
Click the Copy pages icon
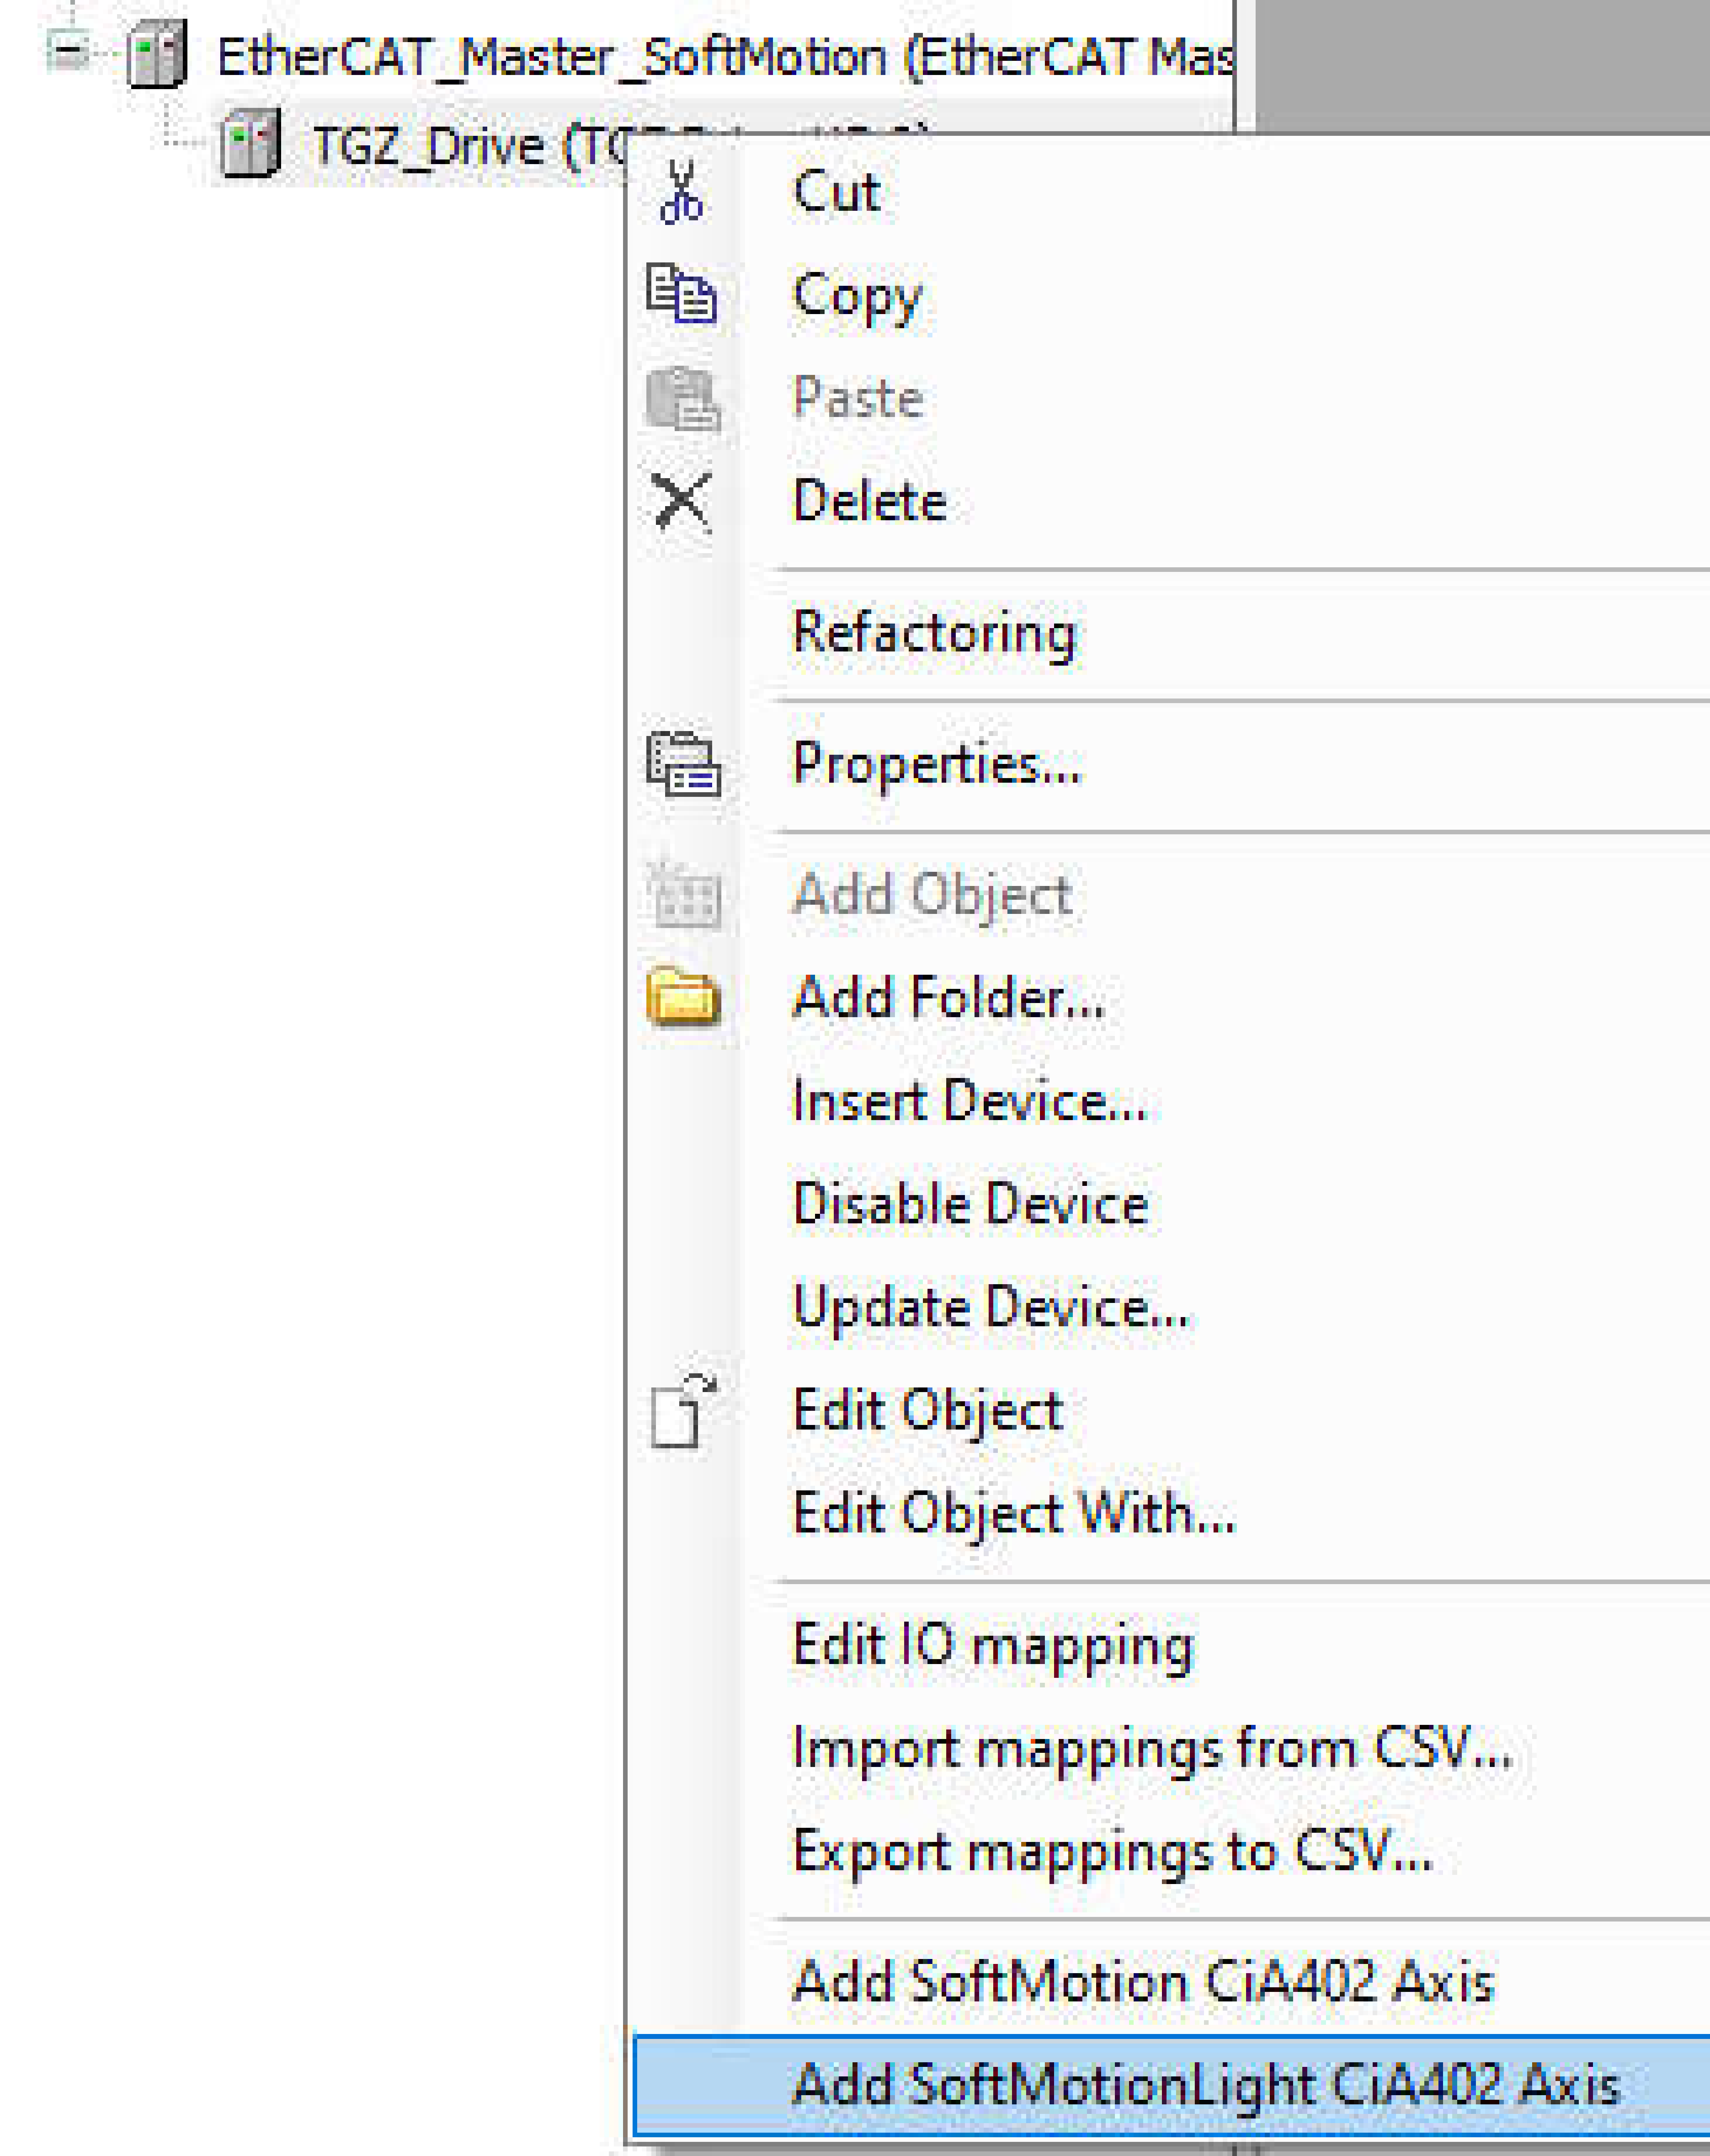coord(682,294)
